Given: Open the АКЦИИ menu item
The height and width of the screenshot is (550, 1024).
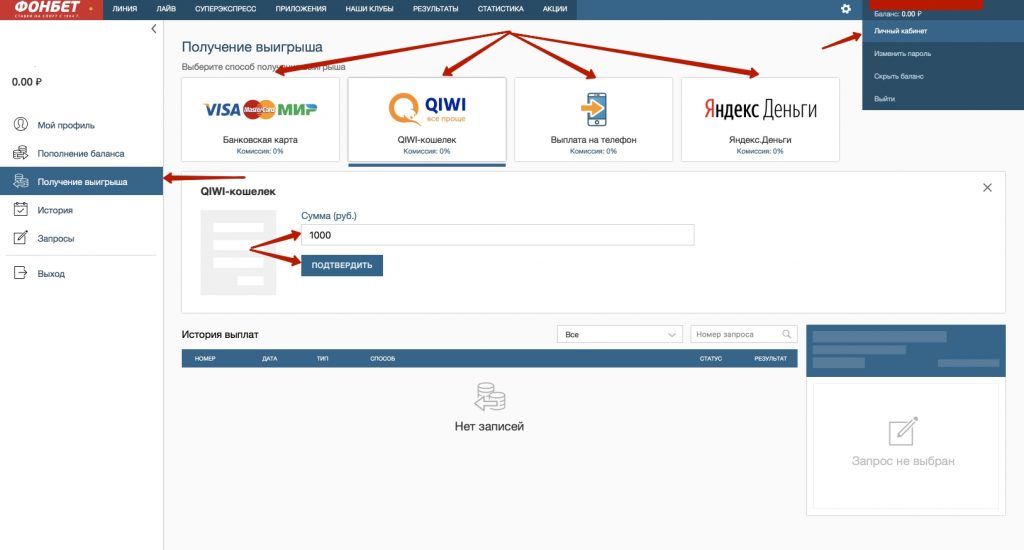Looking at the screenshot, I should tap(554, 9).
